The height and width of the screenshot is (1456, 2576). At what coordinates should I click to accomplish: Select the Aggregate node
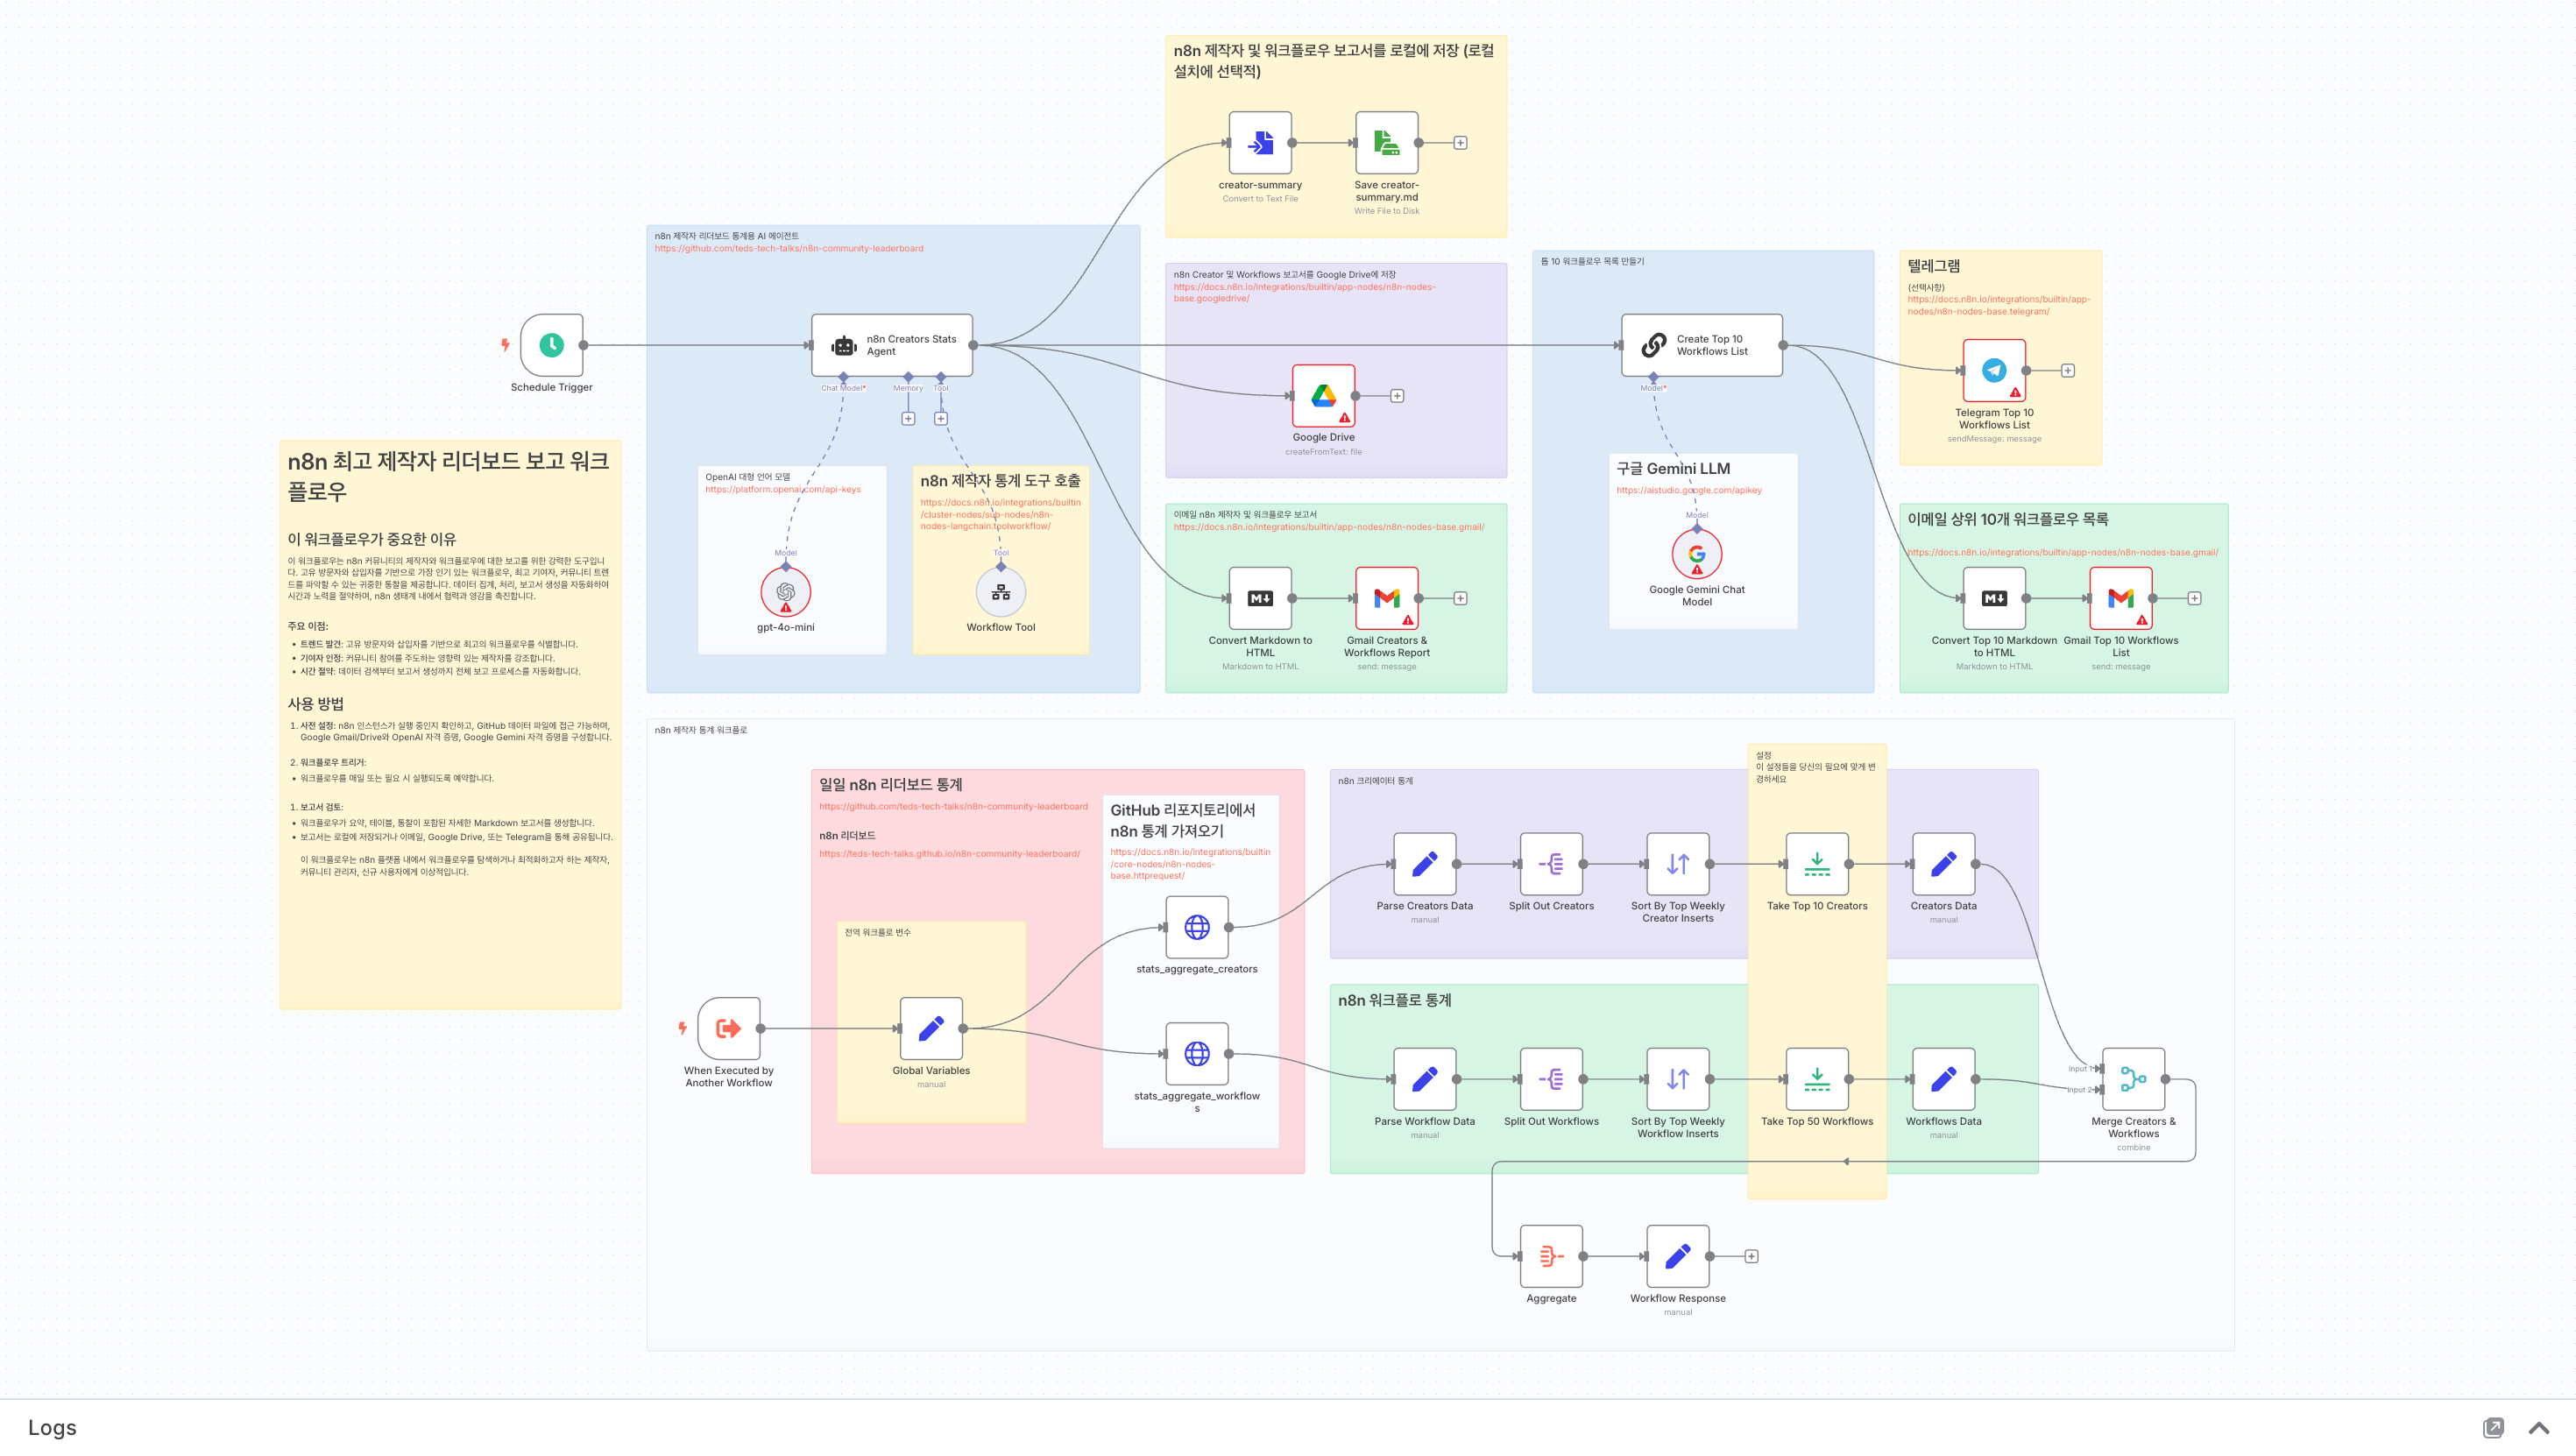coord(1551,1256)
